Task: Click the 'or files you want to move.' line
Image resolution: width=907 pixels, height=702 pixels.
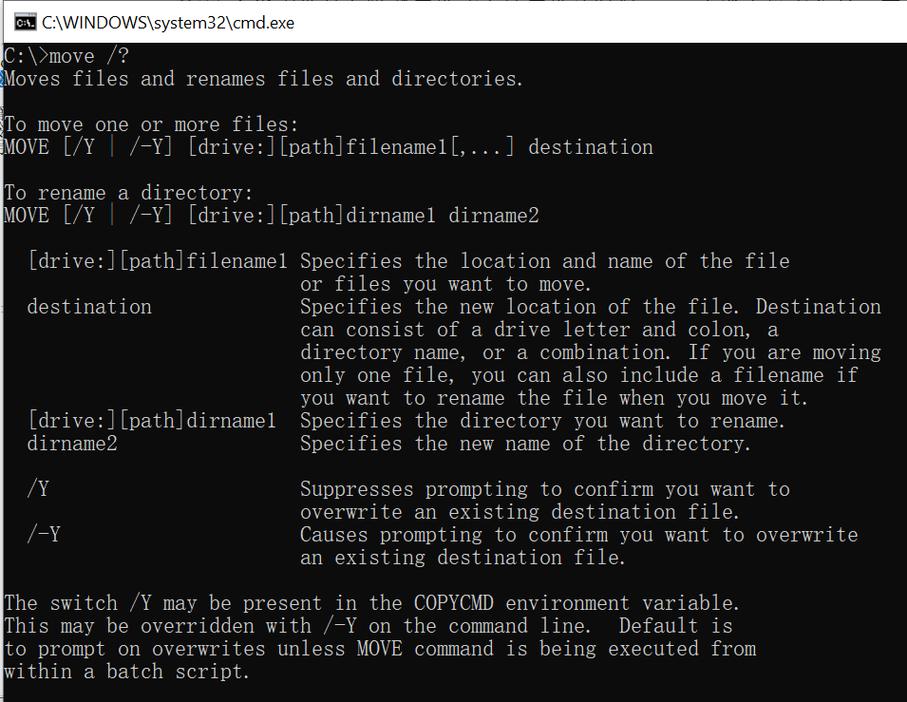Action: [446, 285]
